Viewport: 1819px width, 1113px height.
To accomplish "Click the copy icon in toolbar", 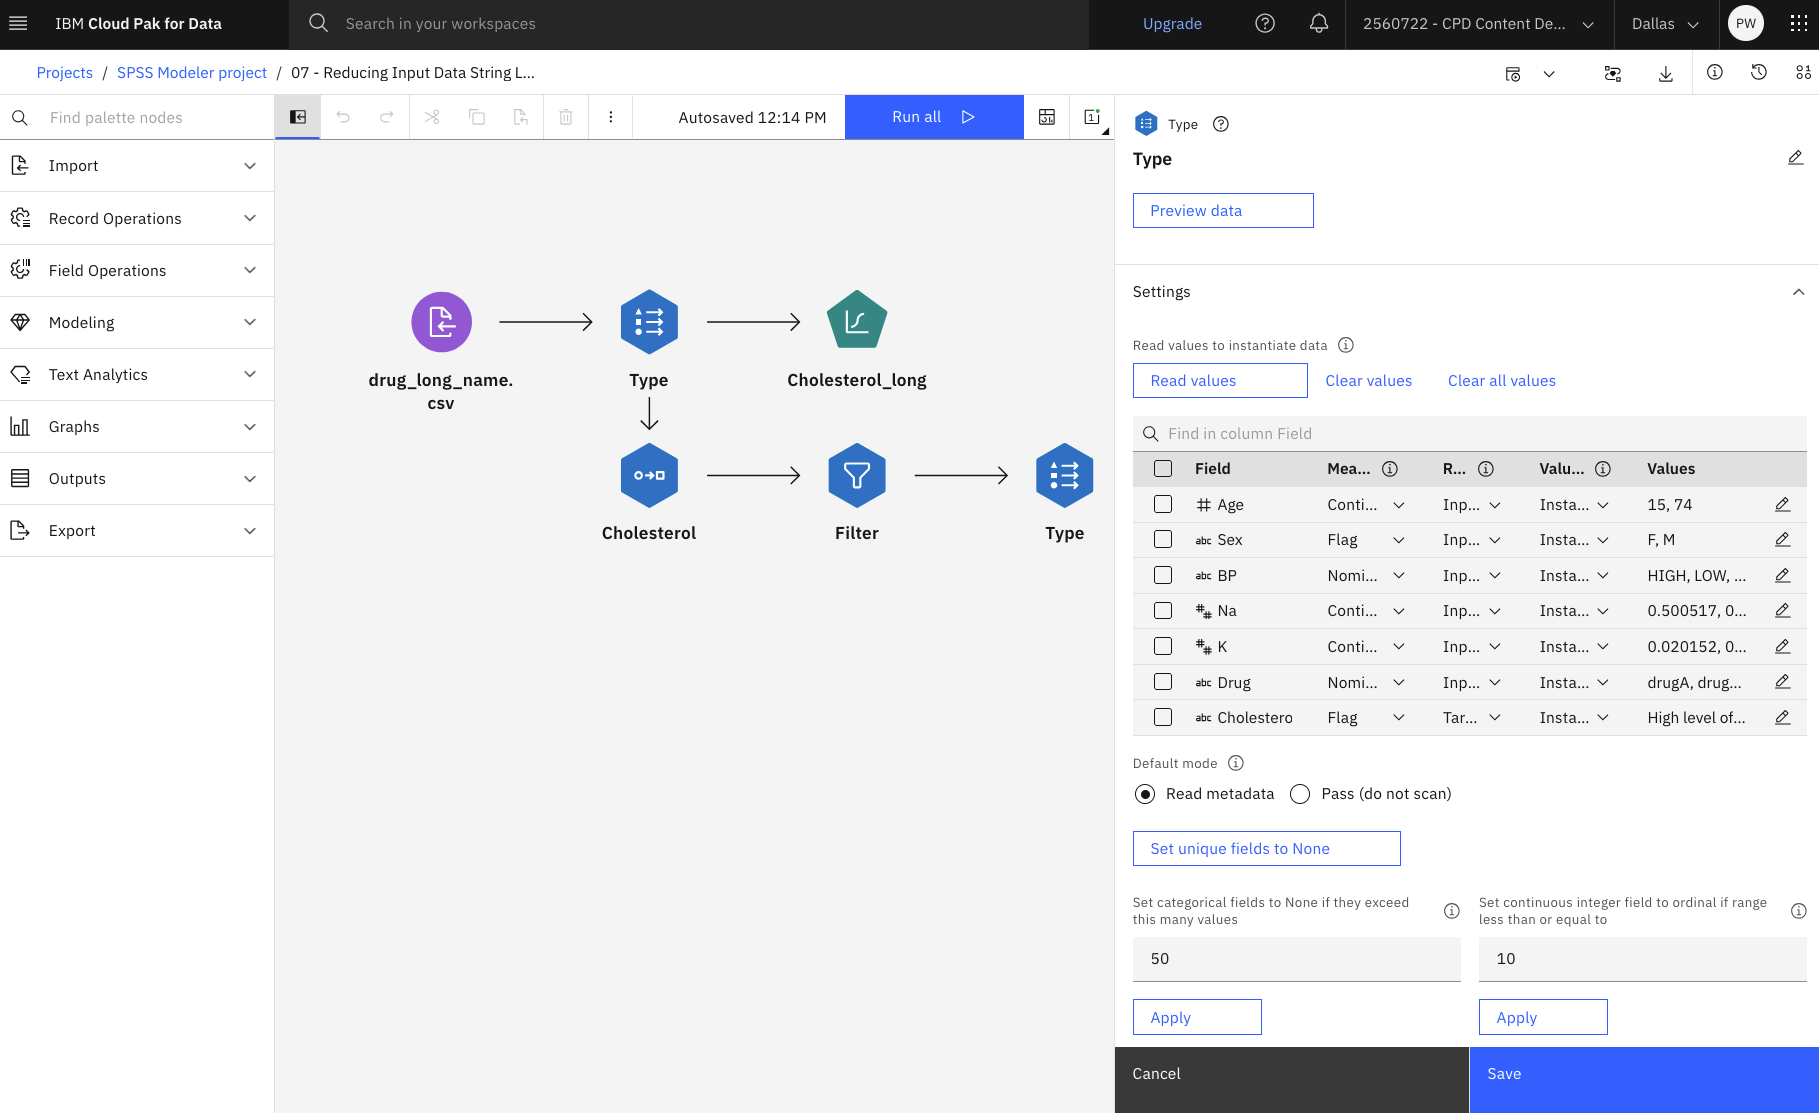I will pyautogui.click(x=477, y=117).
